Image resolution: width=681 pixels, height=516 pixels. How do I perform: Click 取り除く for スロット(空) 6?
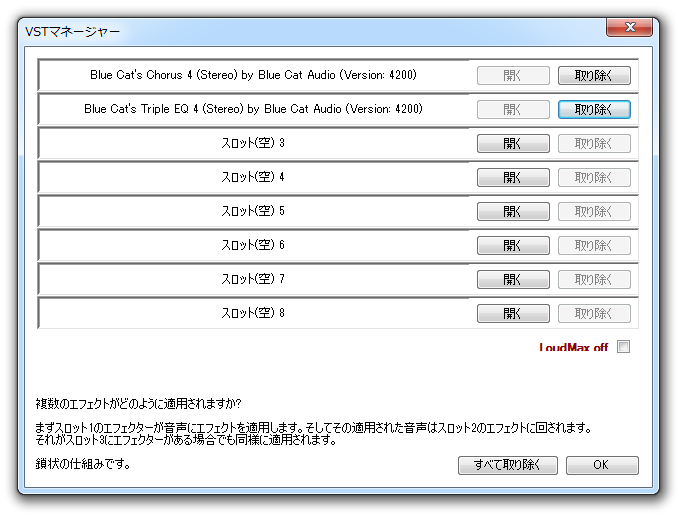tap(594, 245)
